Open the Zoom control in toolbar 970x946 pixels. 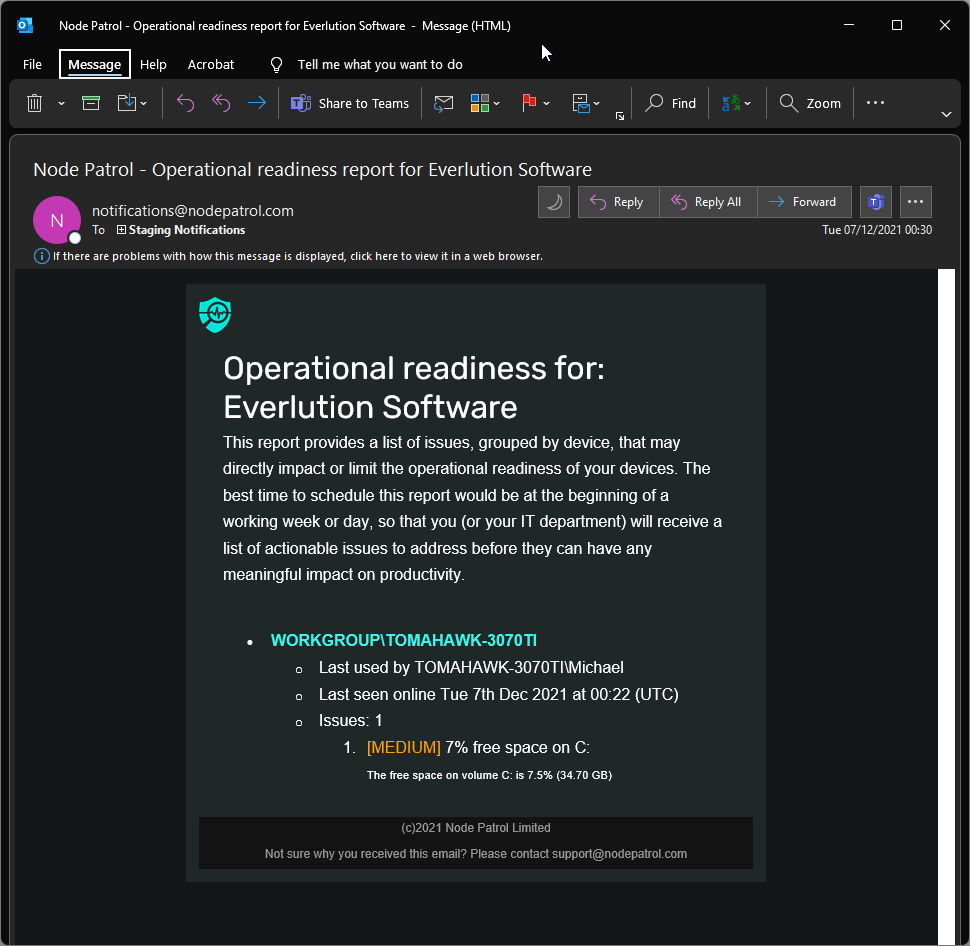811,103
